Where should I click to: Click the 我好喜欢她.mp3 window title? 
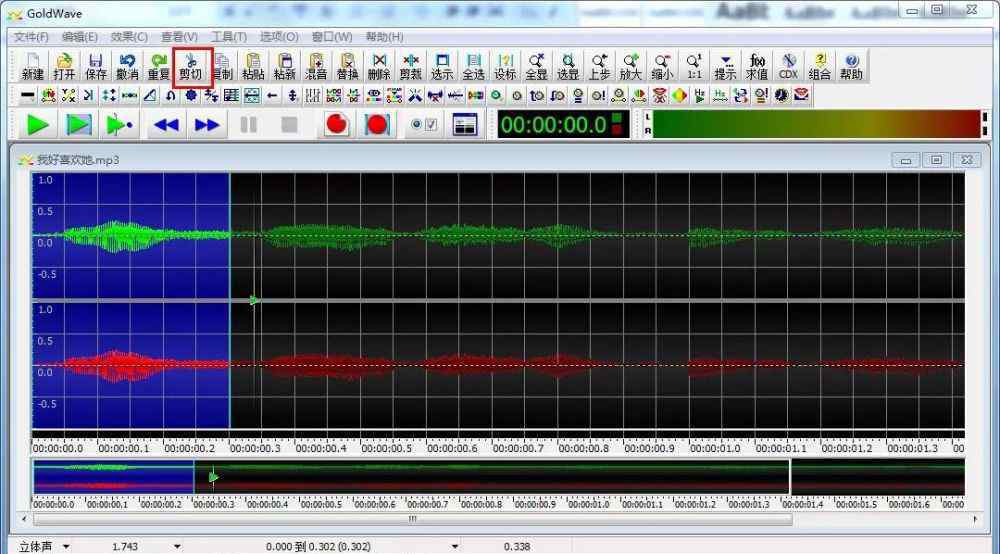pos(78,160)
